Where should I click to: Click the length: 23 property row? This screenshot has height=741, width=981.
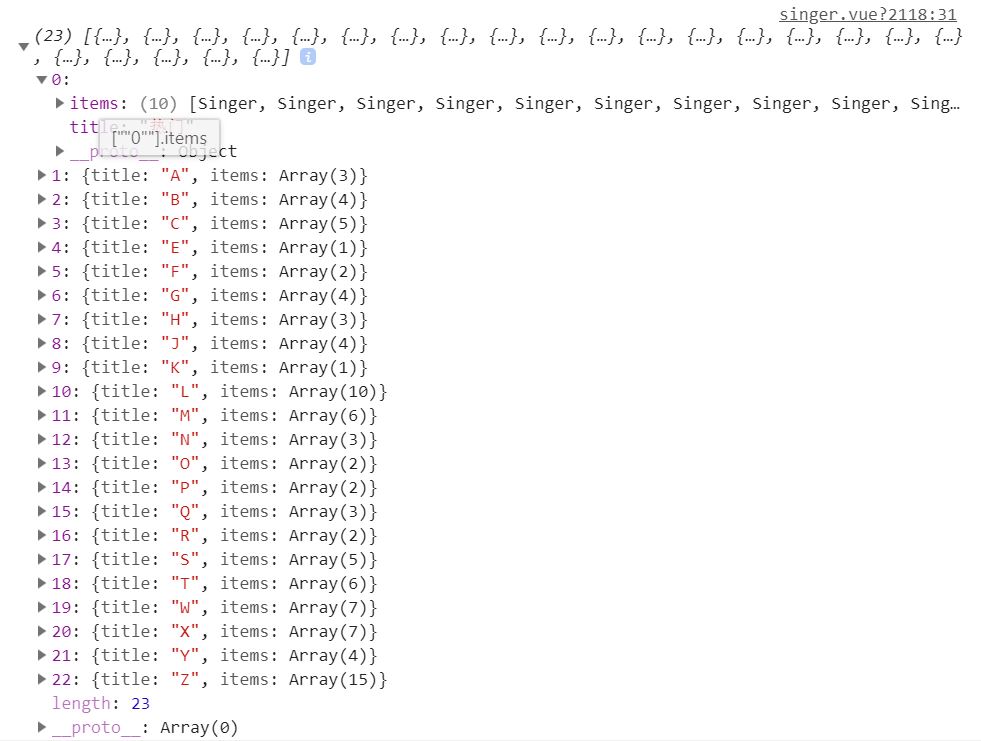(x=101, y=703)
